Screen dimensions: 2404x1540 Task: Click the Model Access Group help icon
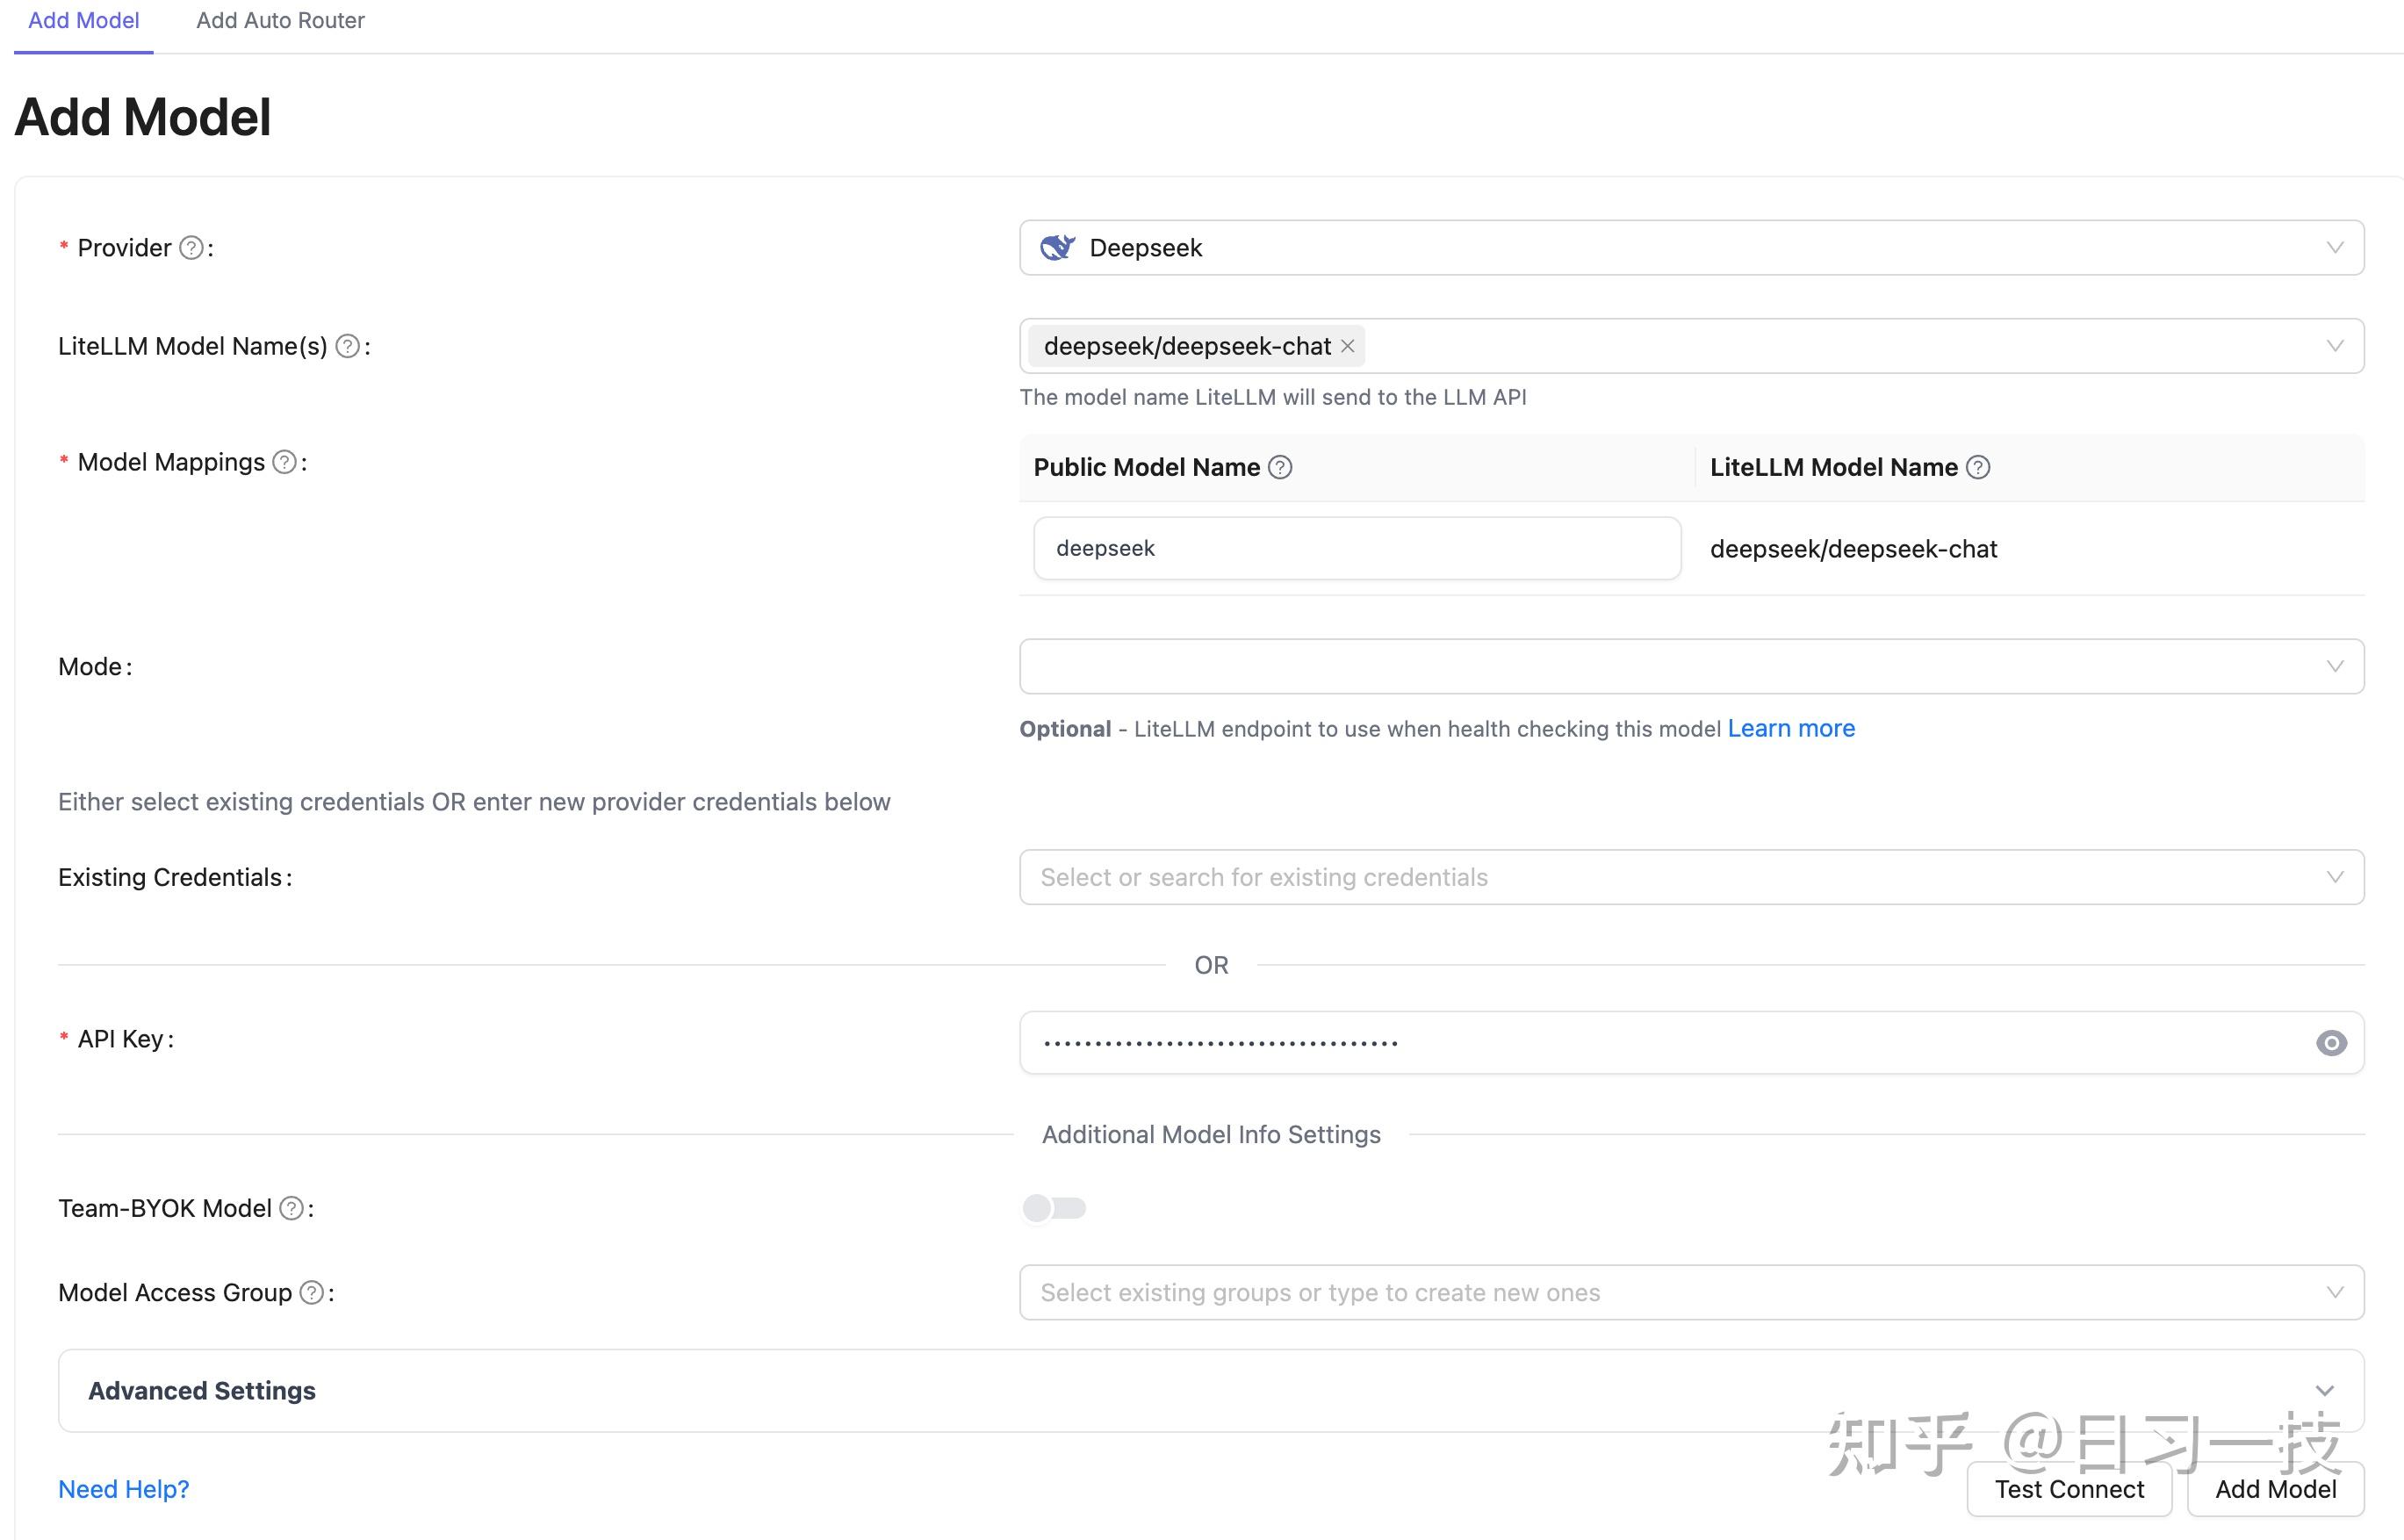(x=312, y=1292)
